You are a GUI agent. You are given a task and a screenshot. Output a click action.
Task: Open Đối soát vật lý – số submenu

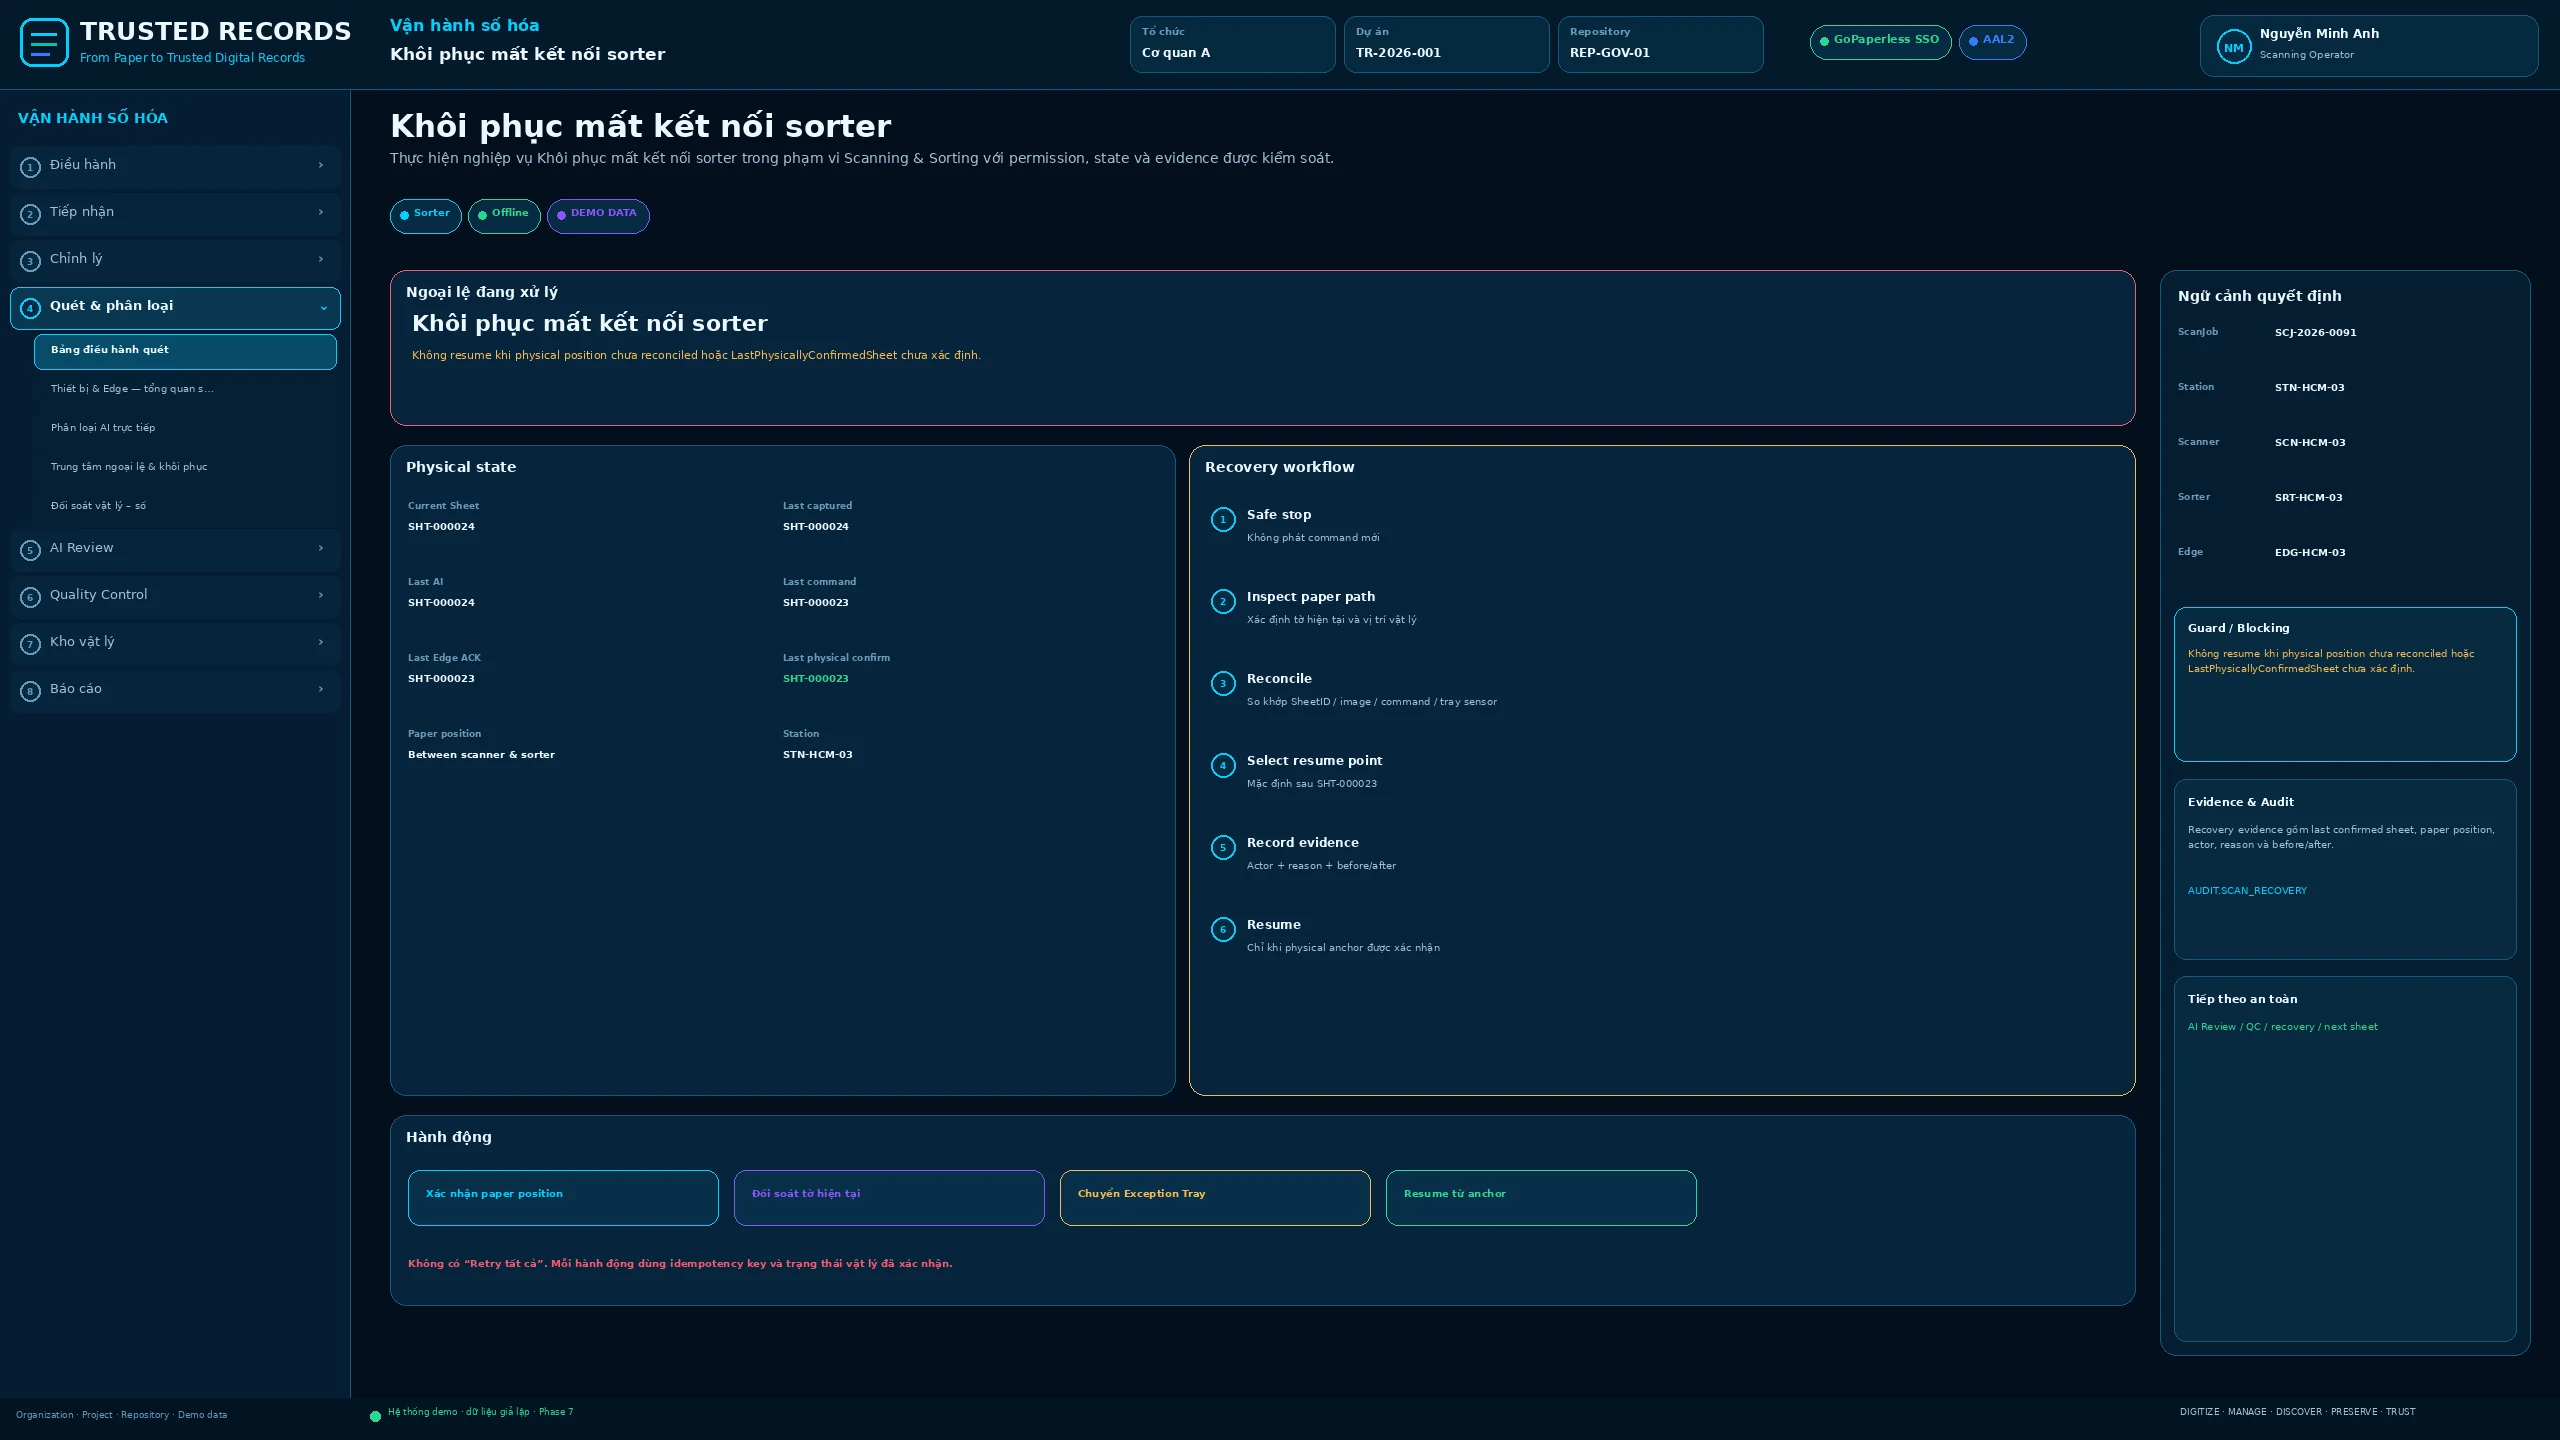185,506
